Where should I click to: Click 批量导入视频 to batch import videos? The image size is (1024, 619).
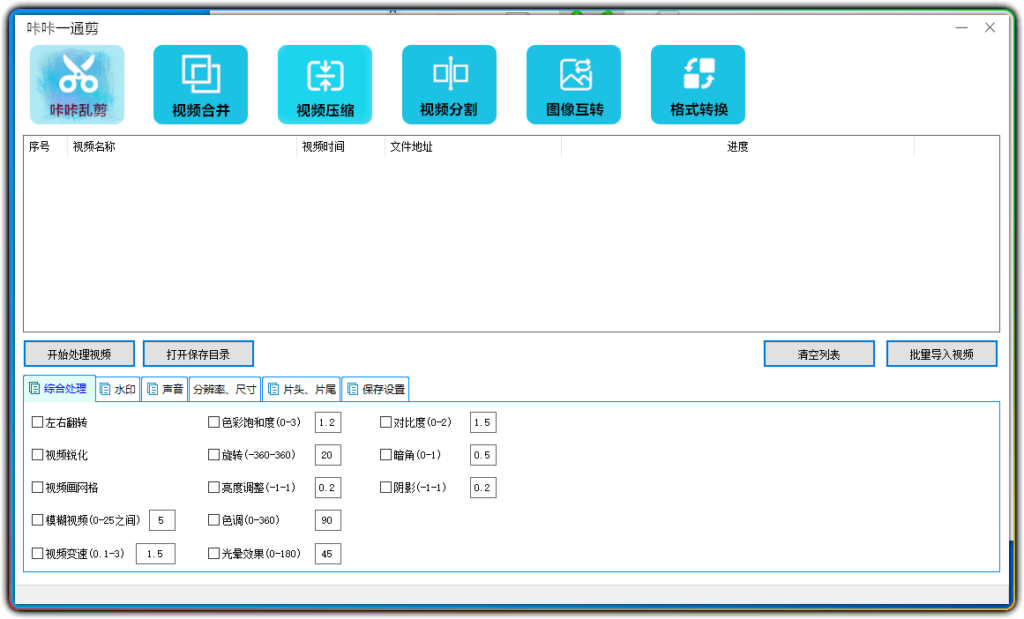coord(941,353)
